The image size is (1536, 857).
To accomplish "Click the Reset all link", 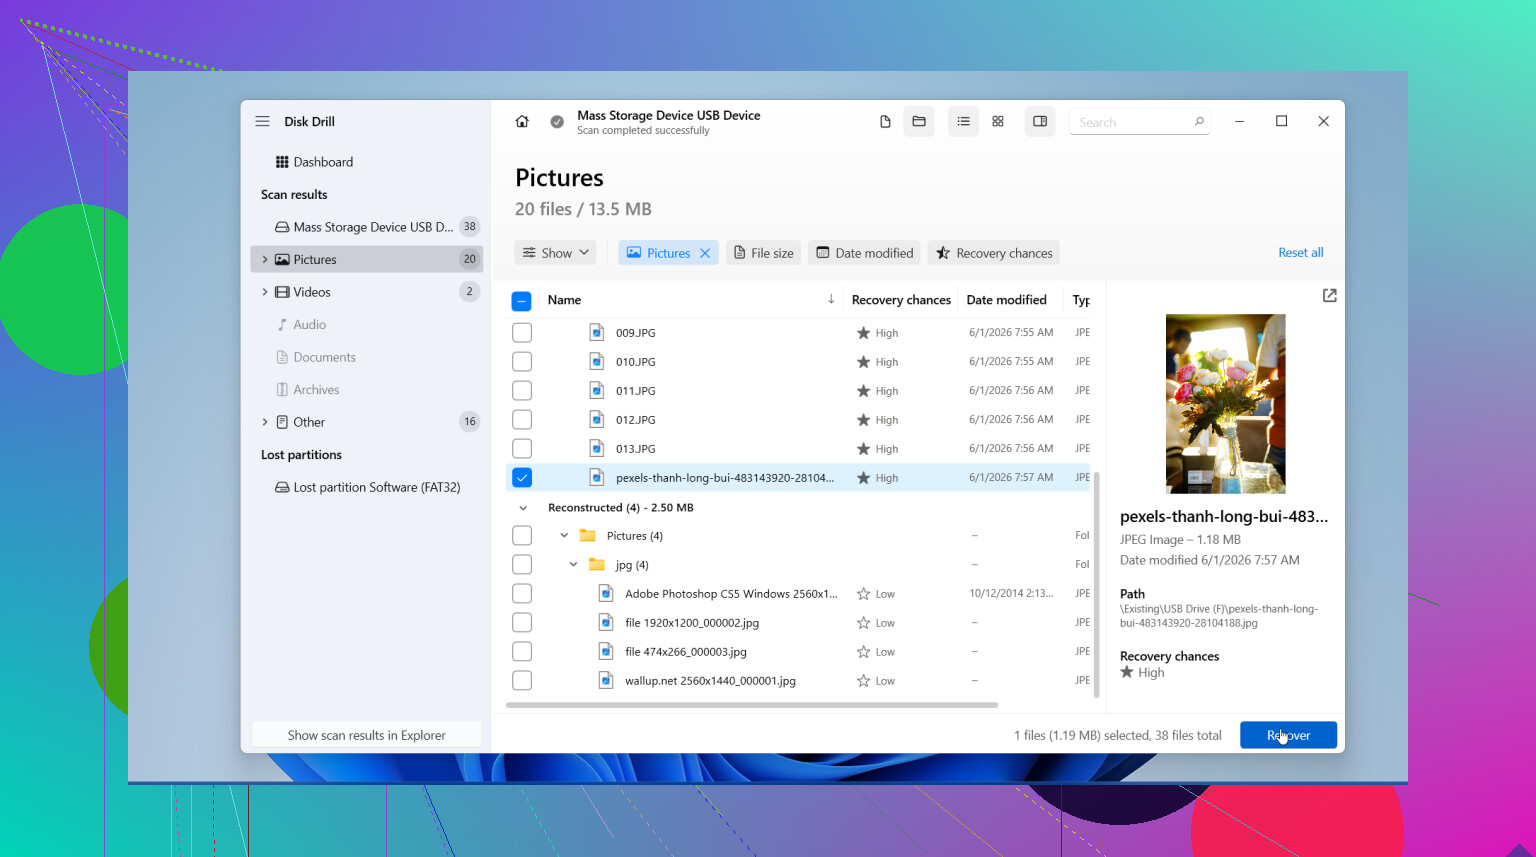I will pos(1300,253).
